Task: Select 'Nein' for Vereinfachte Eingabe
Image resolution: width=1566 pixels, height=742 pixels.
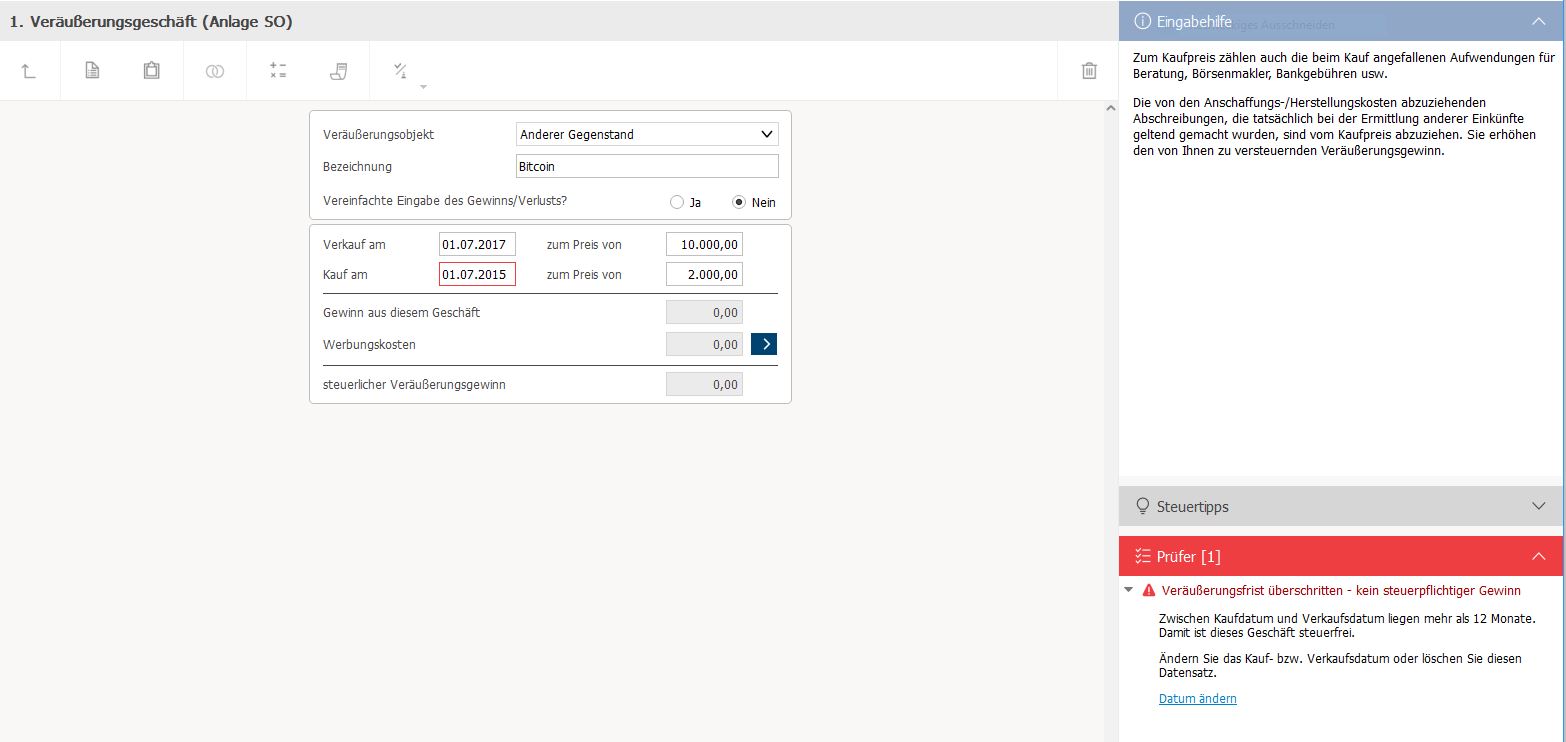Action: 739,202
